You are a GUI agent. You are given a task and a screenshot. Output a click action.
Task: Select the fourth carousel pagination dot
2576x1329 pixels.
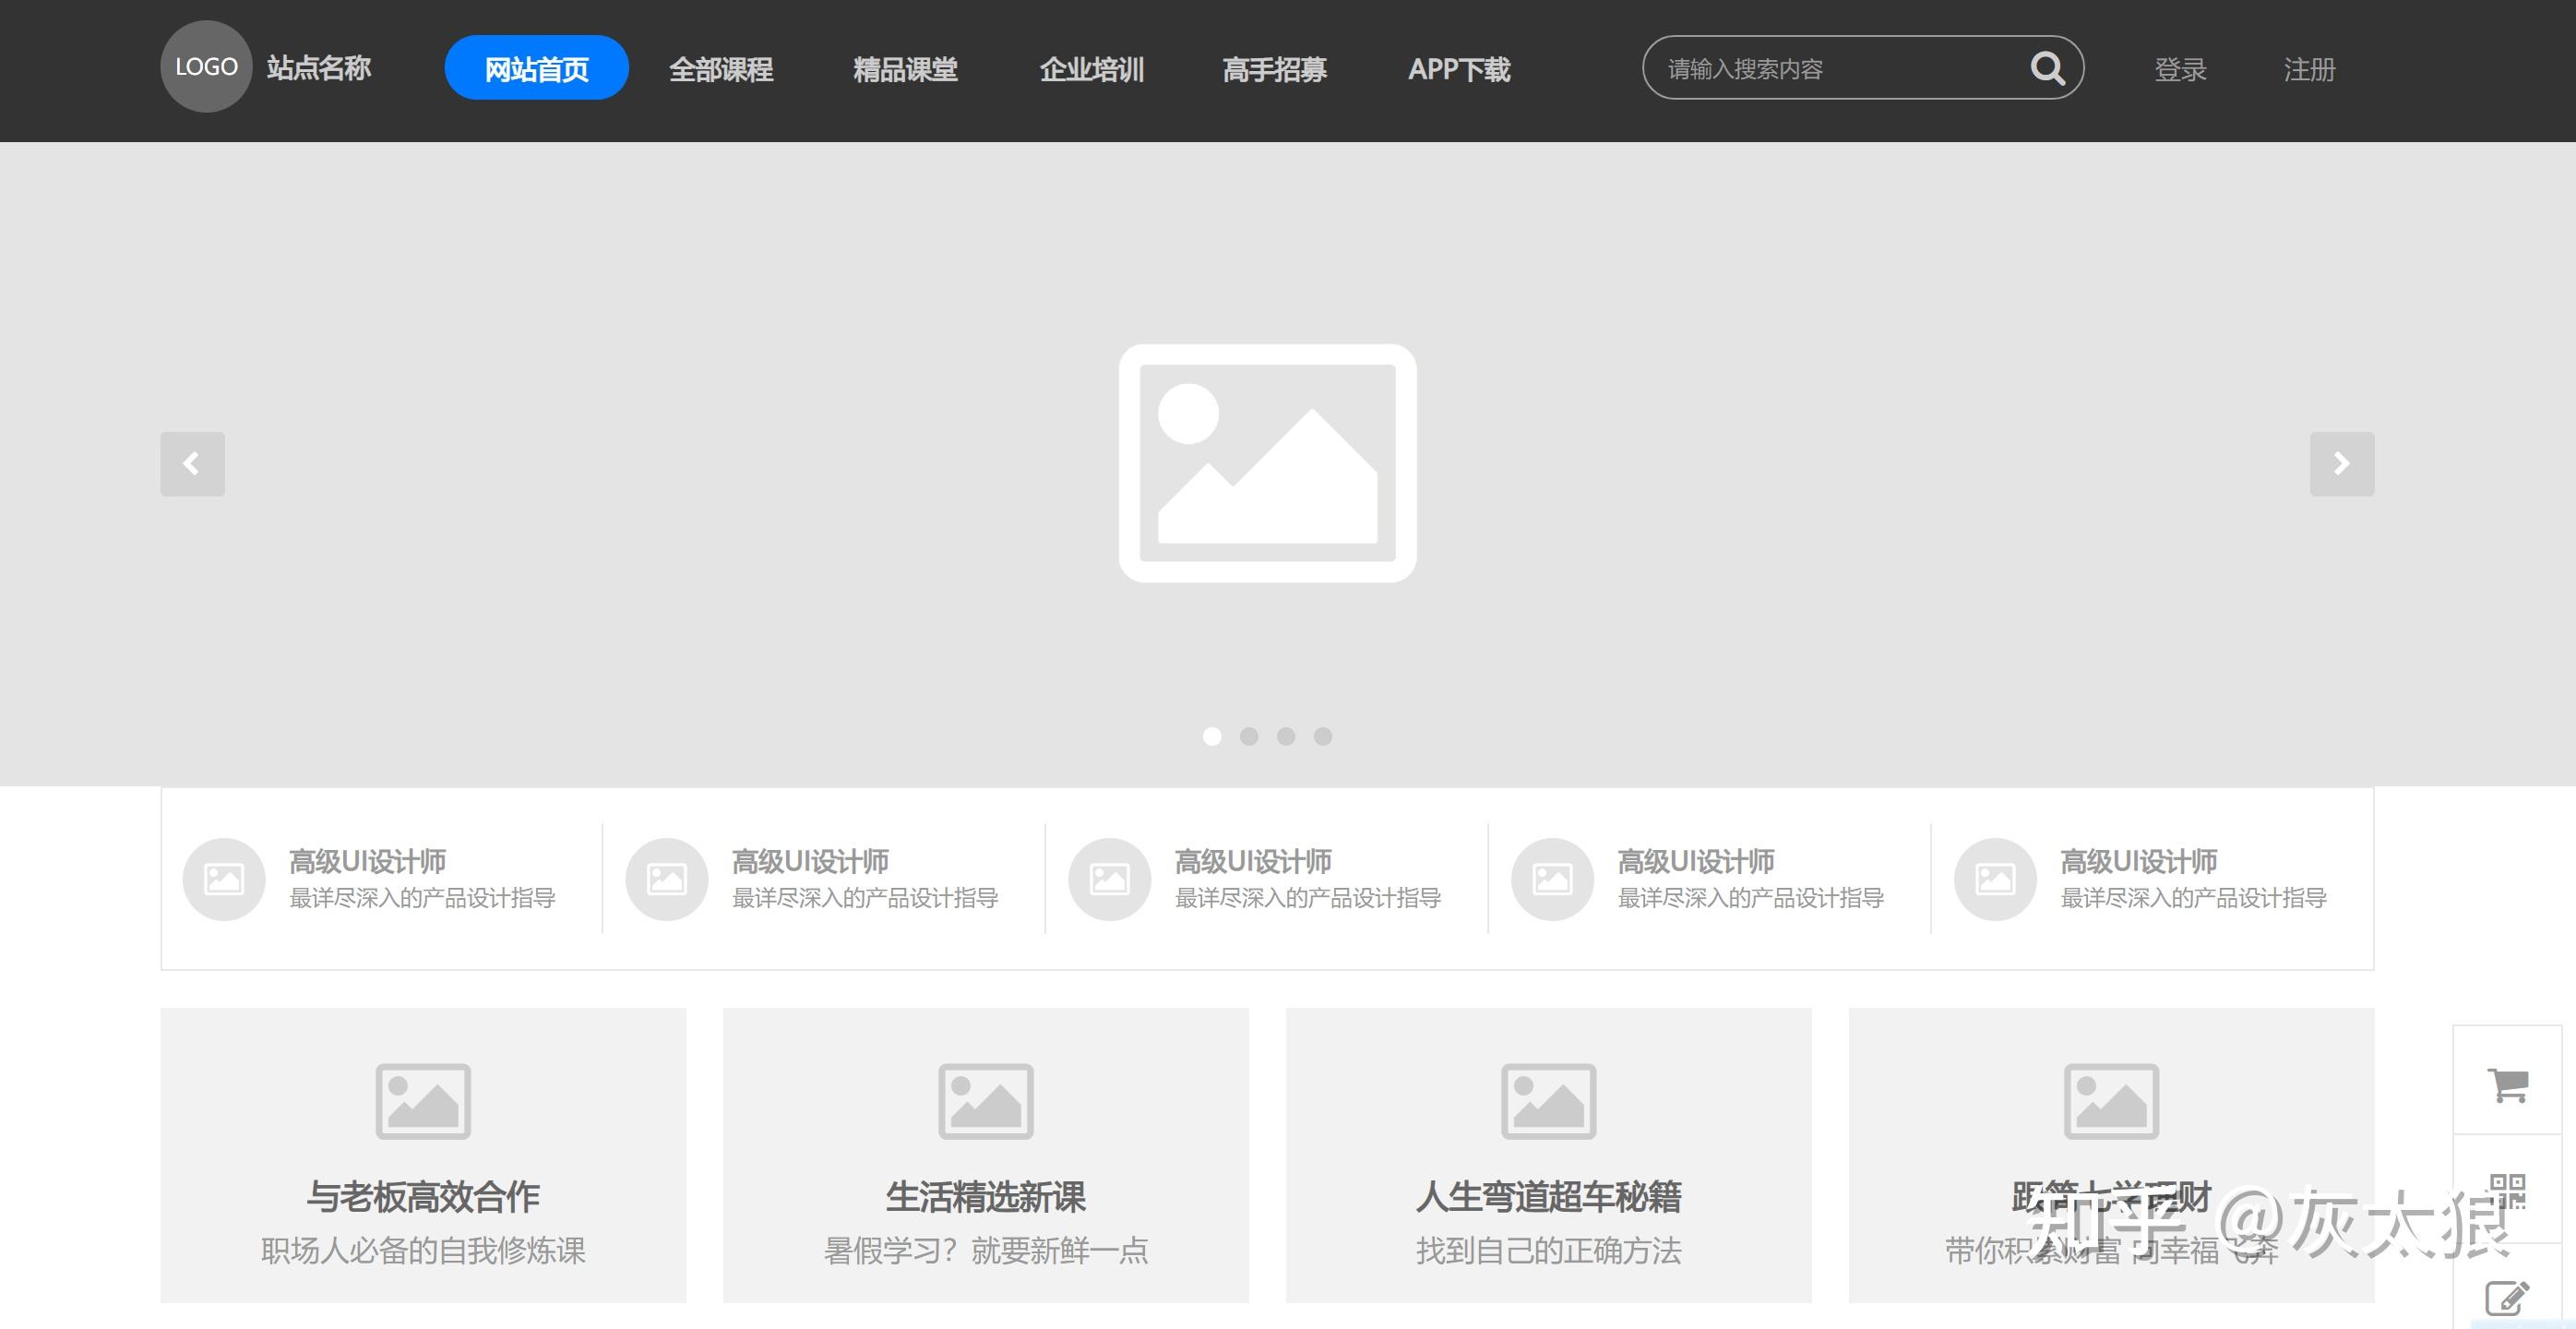[x=1324, y=737]
